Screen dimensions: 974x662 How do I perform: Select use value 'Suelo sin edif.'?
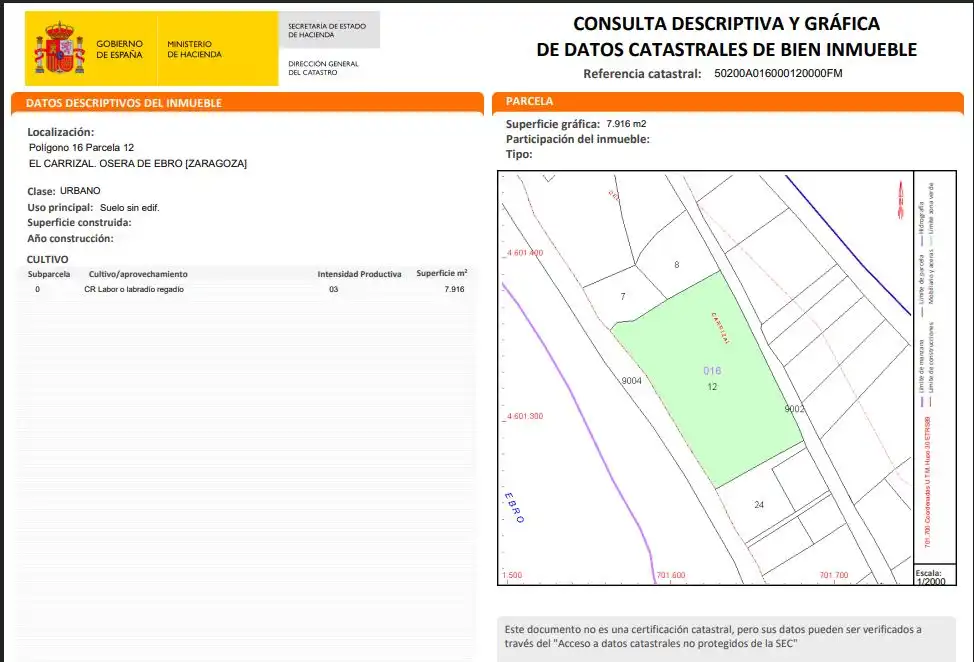coord(130,208)
